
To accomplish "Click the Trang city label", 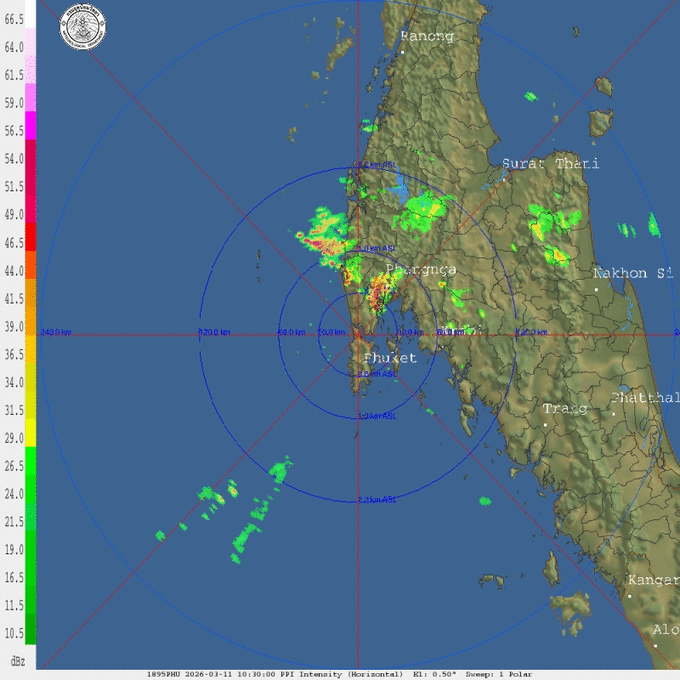I will tap(566, 409).
